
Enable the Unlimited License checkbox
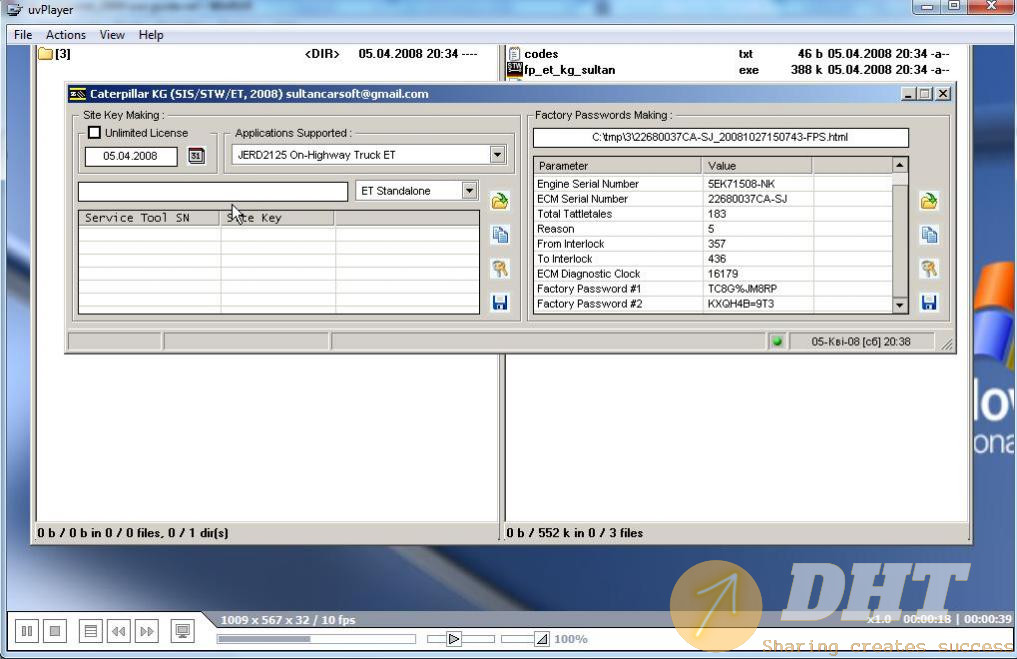pos(95,132)
